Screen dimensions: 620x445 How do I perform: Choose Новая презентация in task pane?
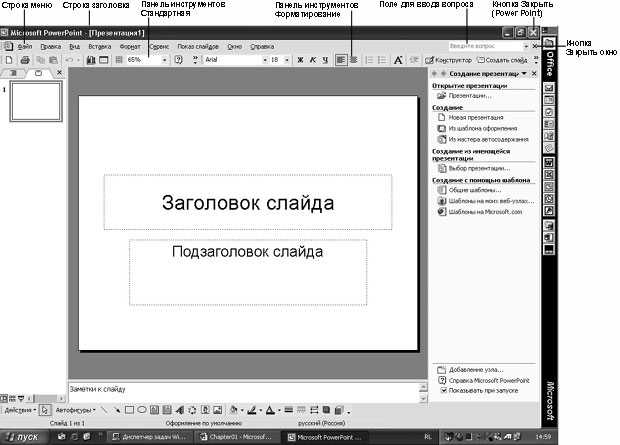point(476,117)
